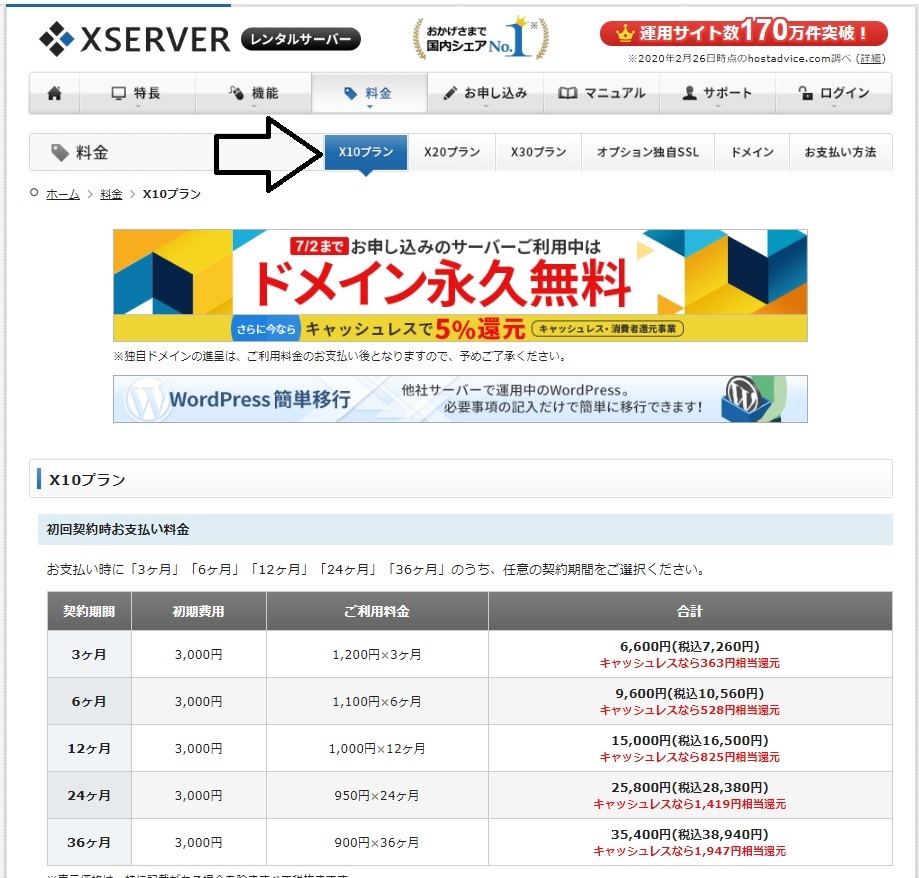The image size is (919, 878).
Task: Click the ログイン login button
Action: click(x=834, y=93)
